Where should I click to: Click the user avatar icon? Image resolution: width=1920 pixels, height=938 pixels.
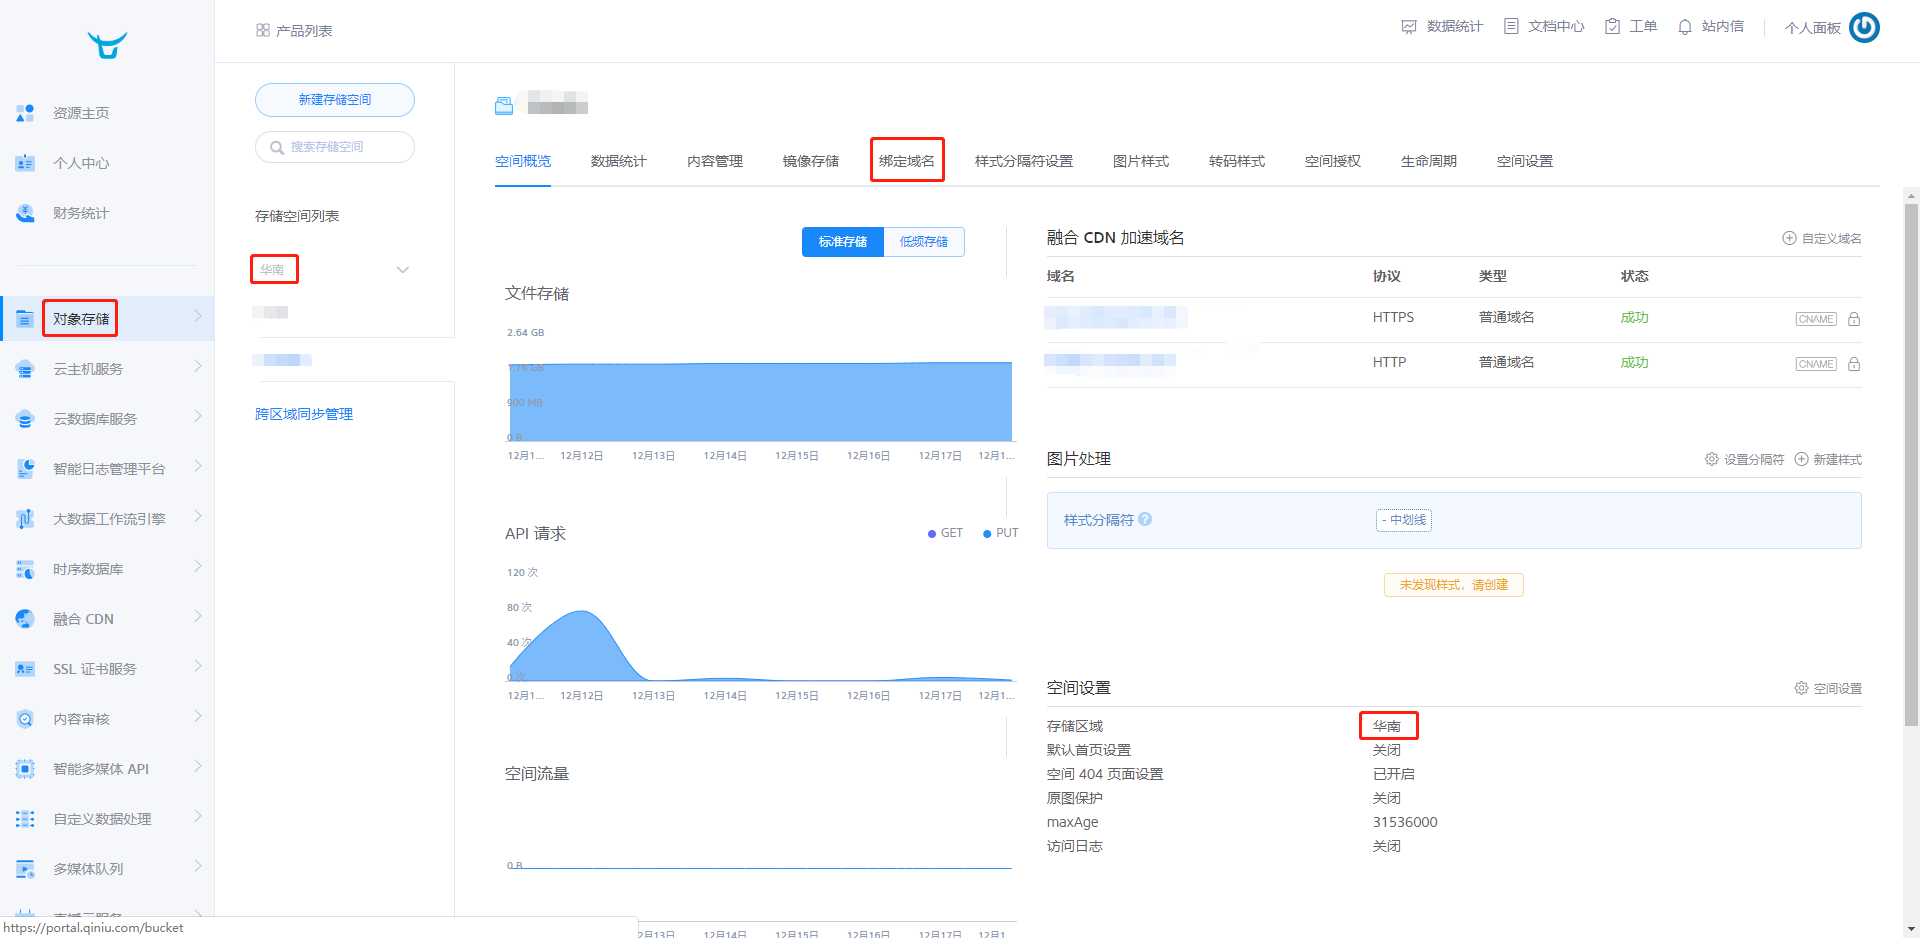click(1864, 27)
